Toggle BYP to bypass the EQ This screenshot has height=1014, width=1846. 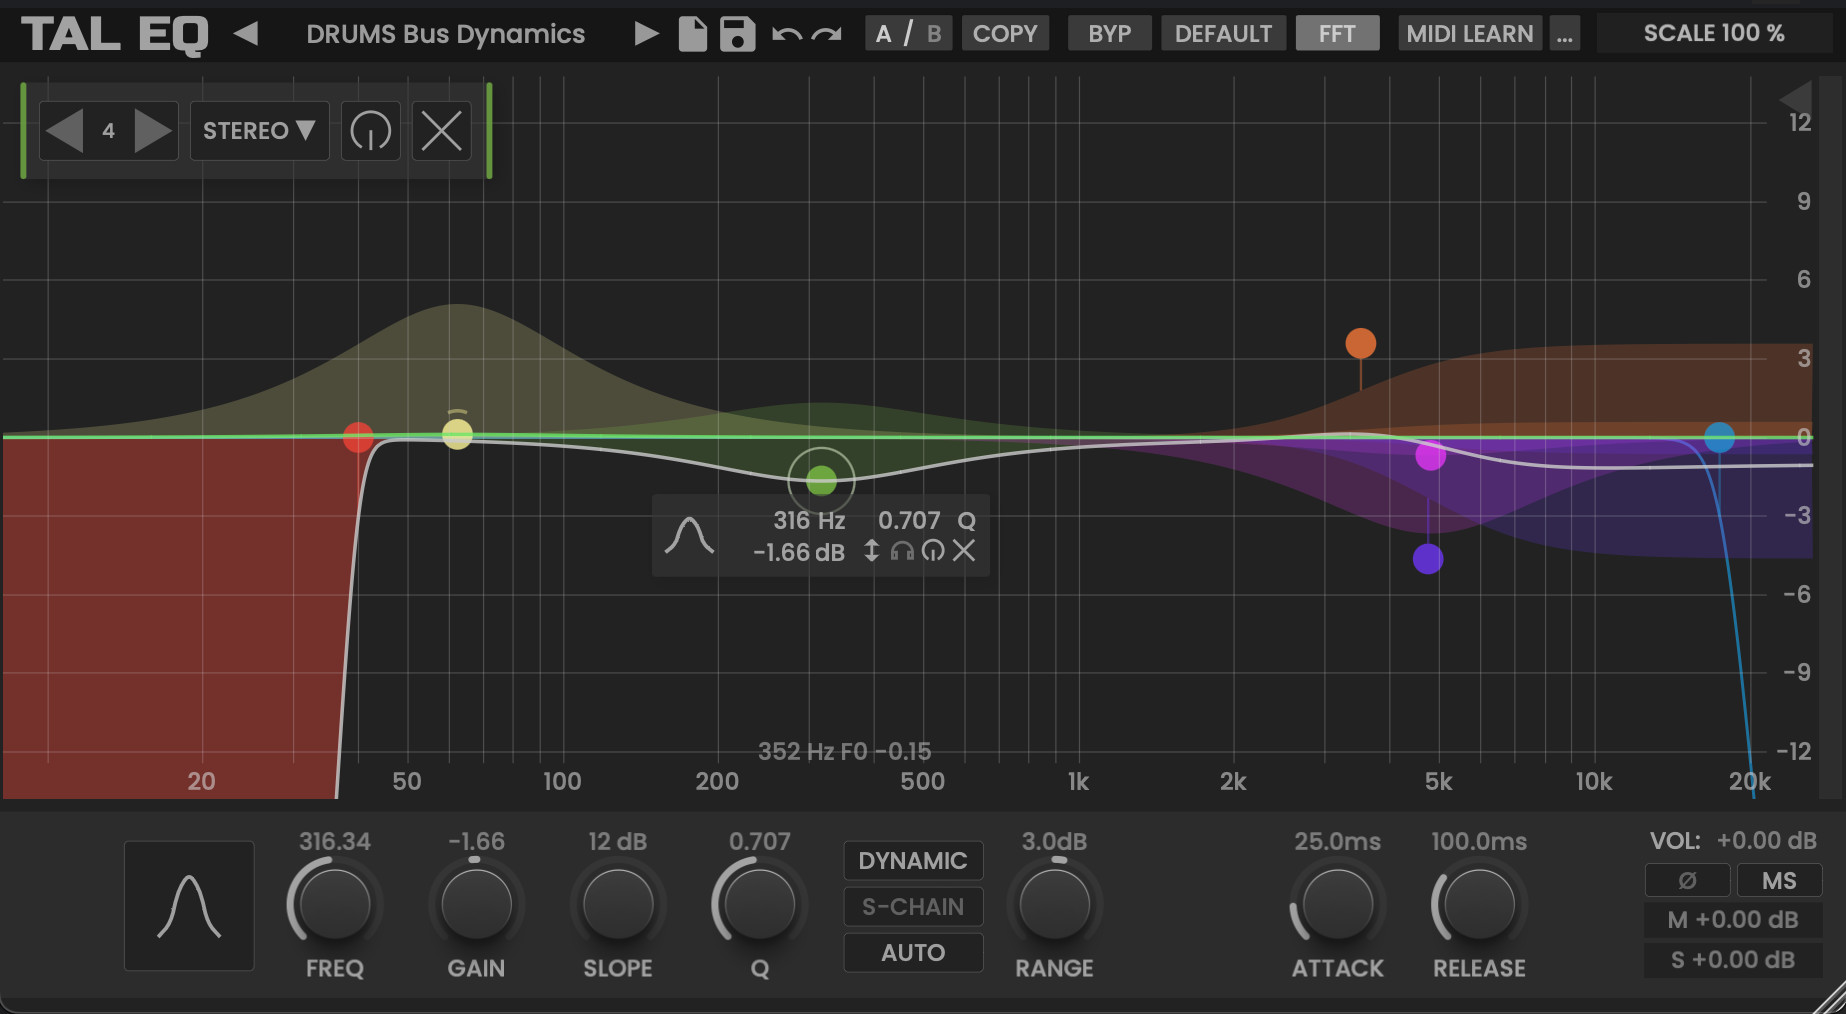coord(1109,32)
